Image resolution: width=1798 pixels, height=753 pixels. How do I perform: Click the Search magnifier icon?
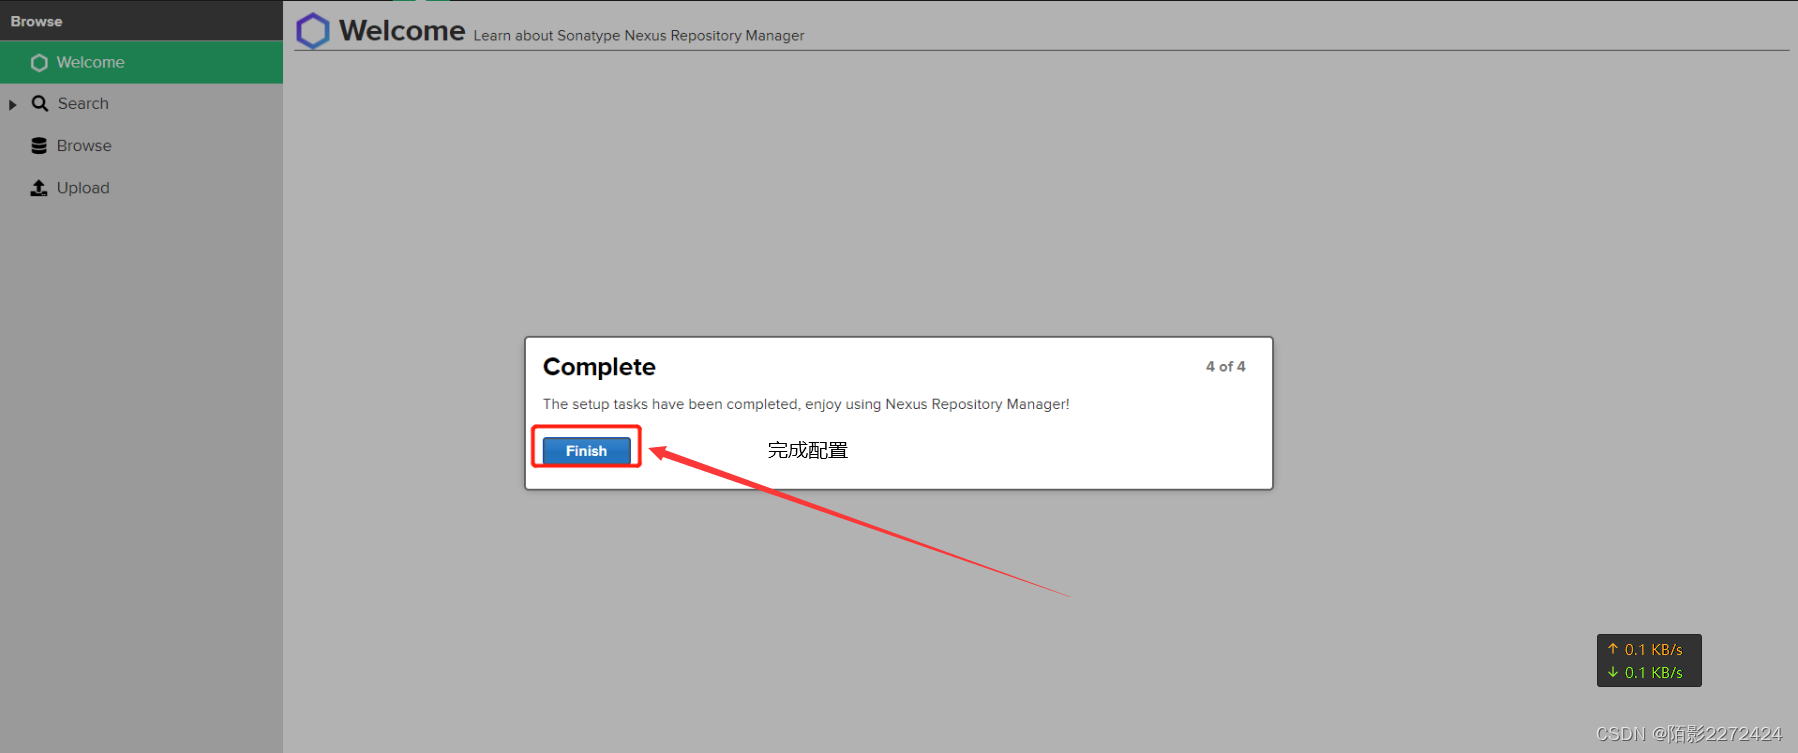[x=40, y=104]
